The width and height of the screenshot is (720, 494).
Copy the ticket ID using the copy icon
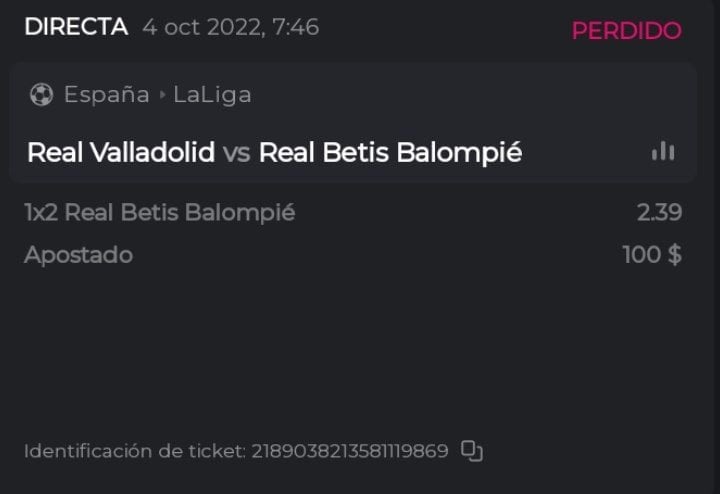[x=471, y=451]
